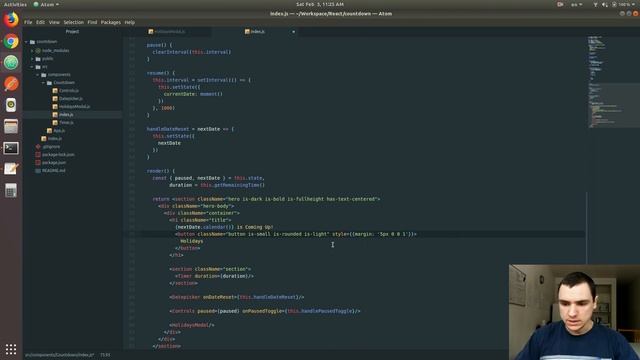Screen dimensions: 640x360
Task: Open the Packages menu
Action: (x=111, y=22)
